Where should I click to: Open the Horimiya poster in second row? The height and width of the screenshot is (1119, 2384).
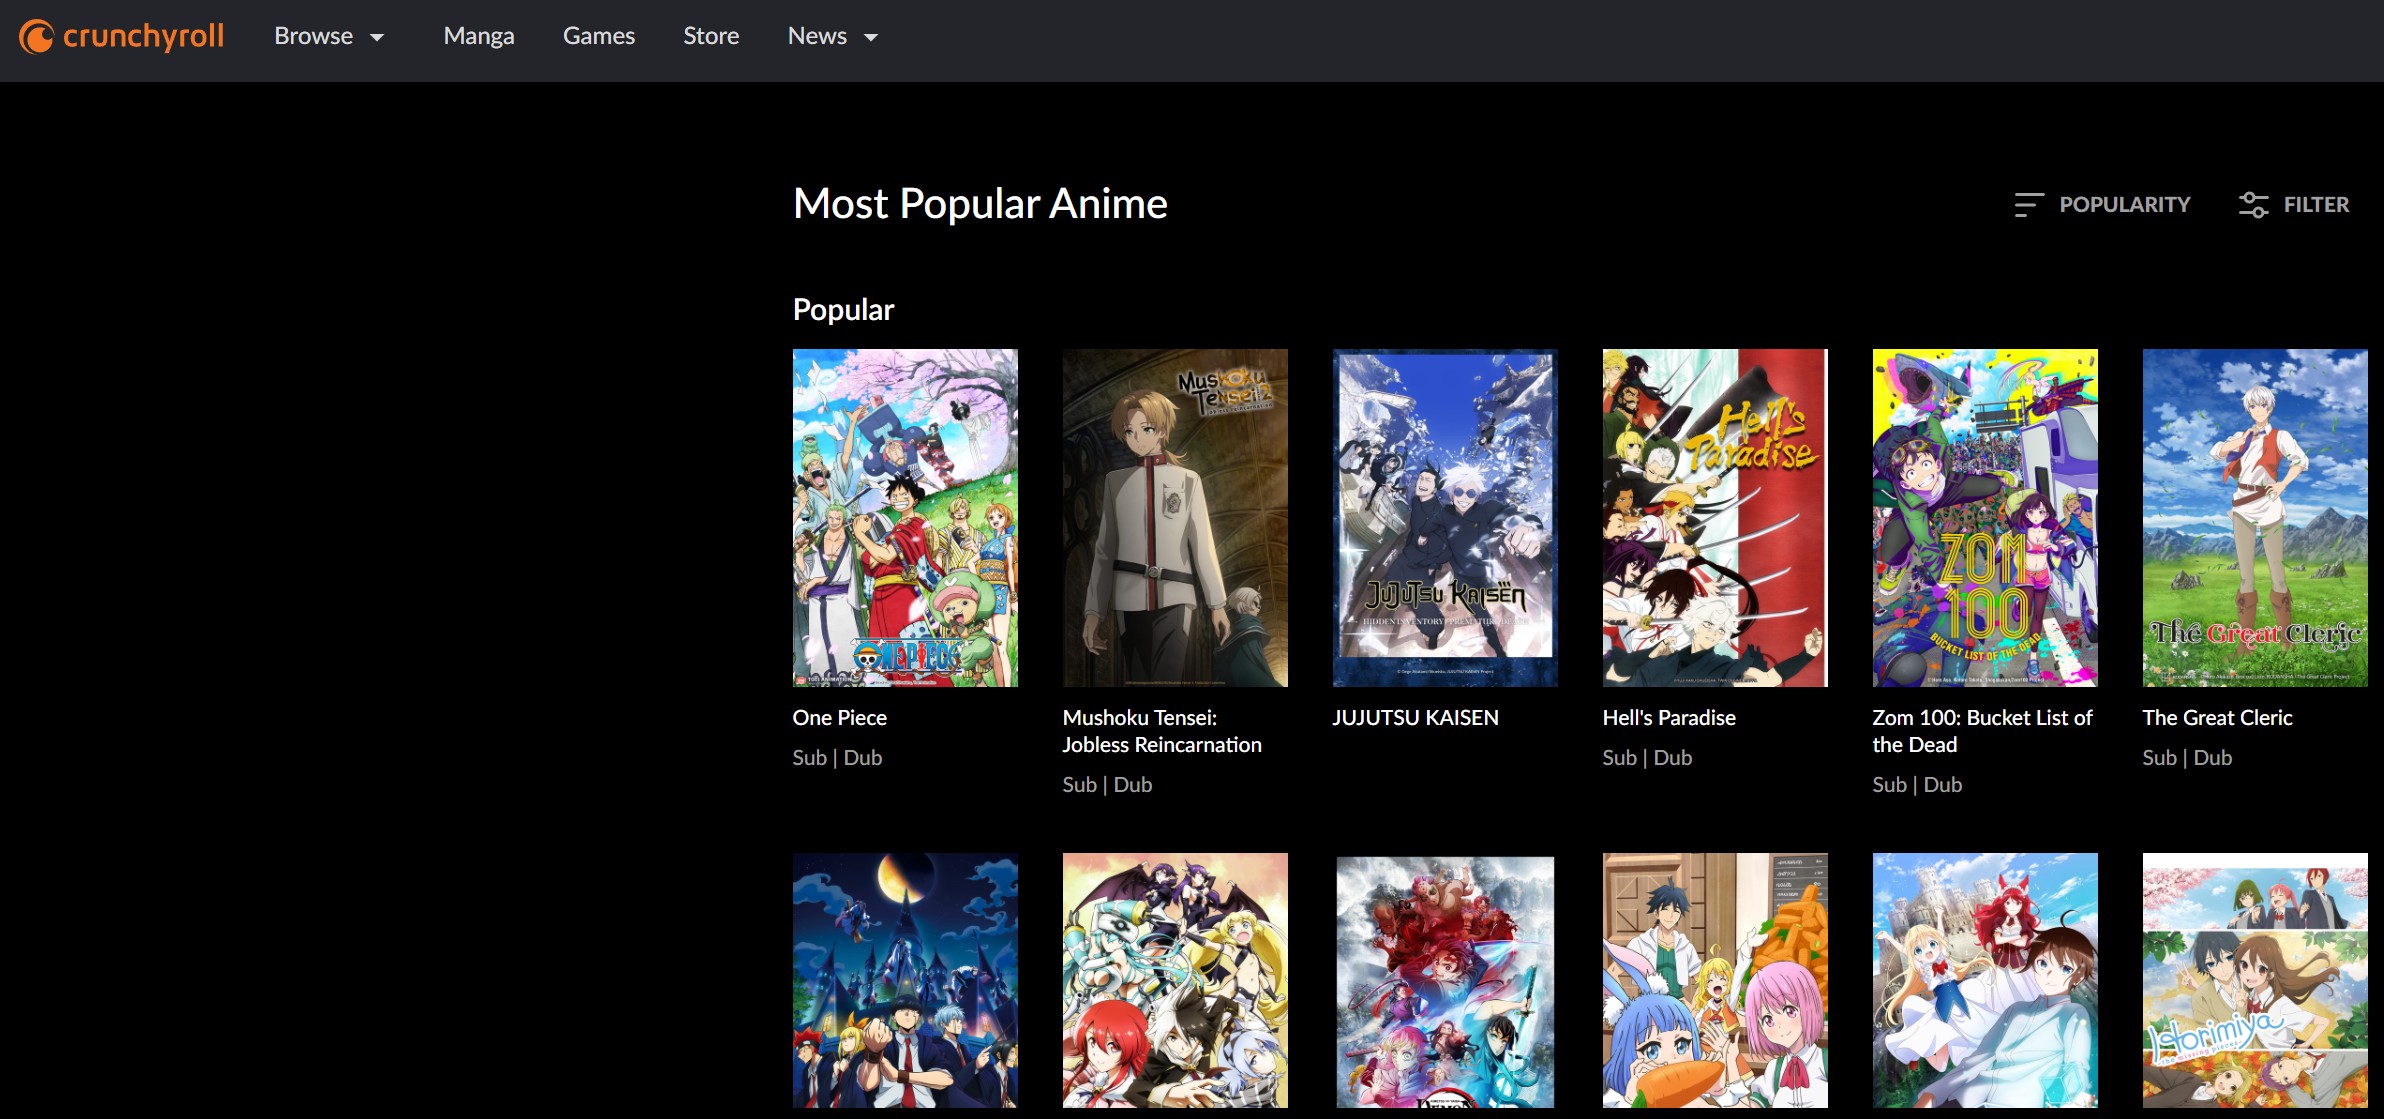2255,980
